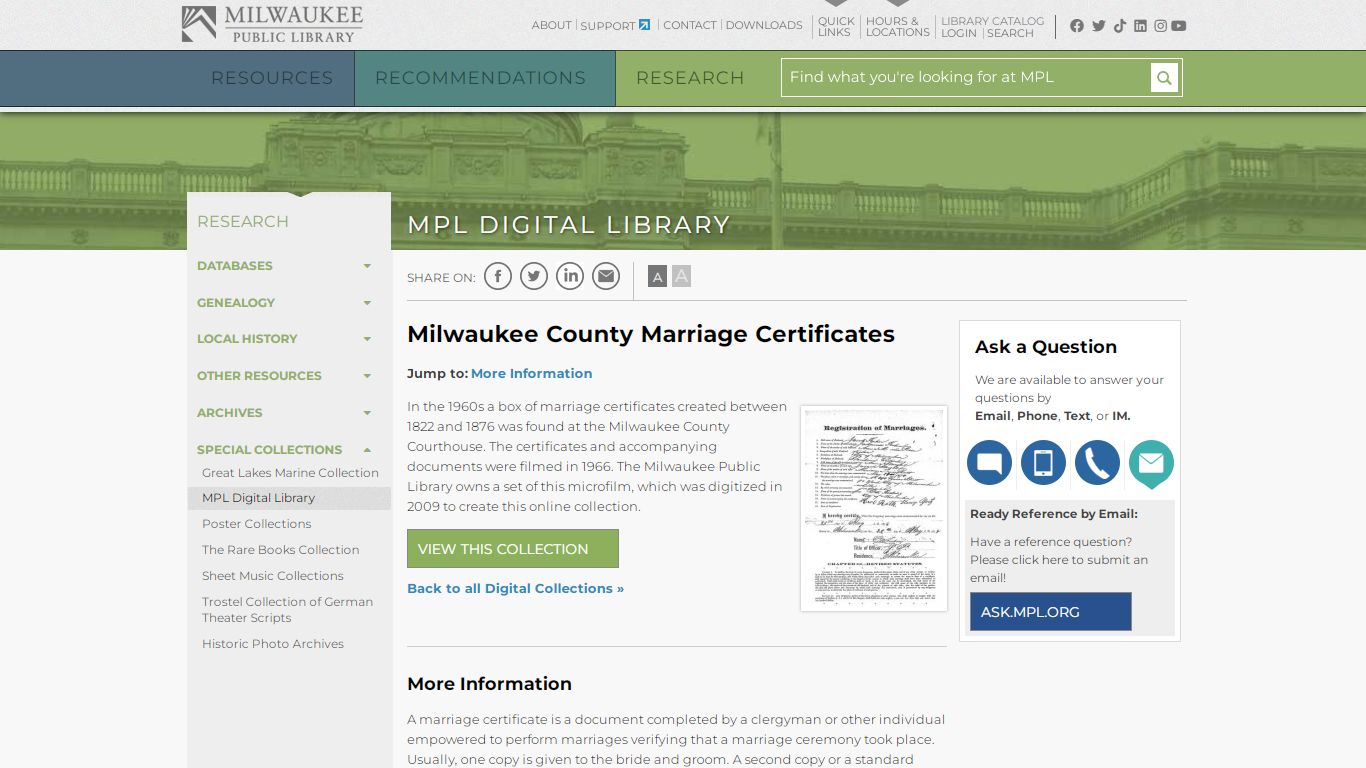Open the Research main nav tab

690,78
